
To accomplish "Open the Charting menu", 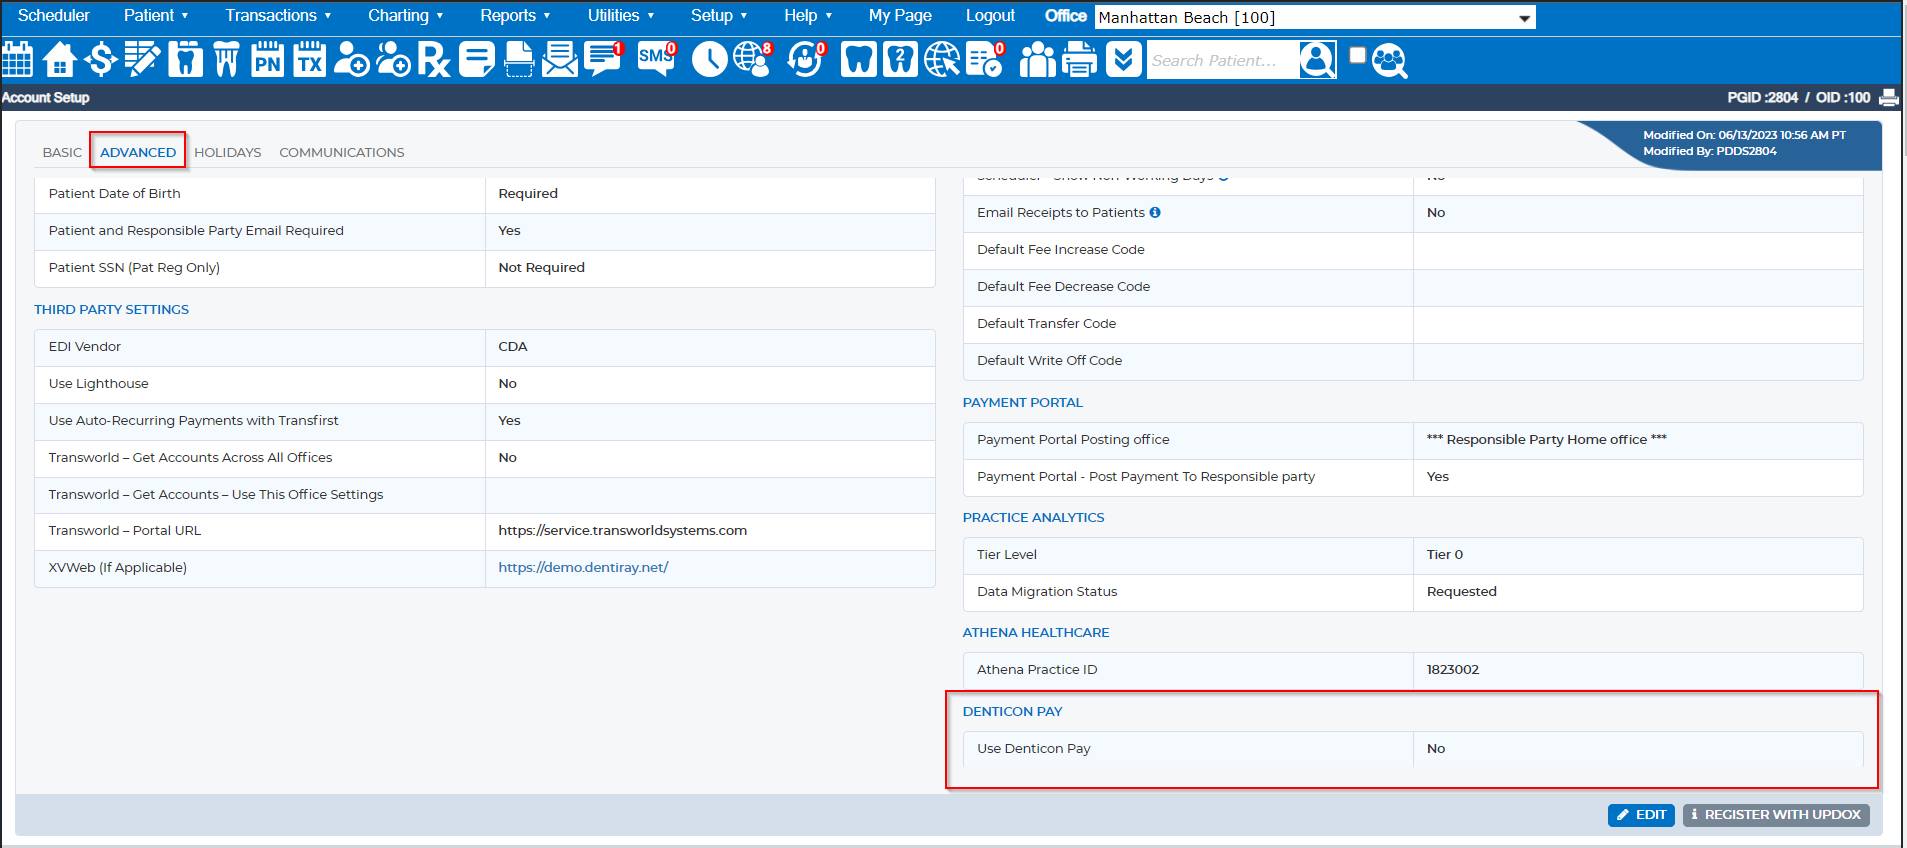I will 405,16.
